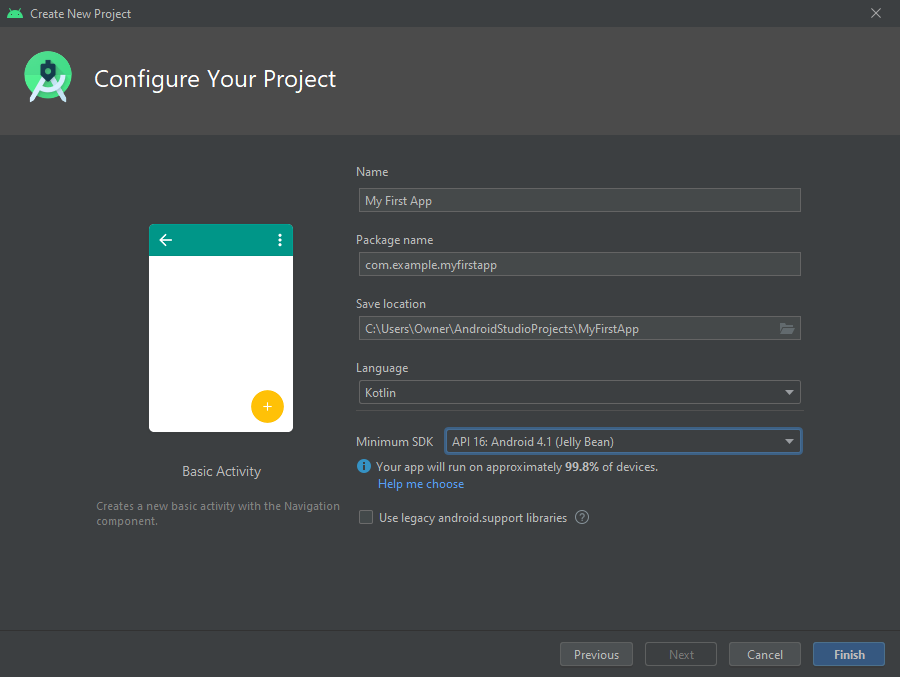Image resolution: width=900 pixels, height=677 pixels.
Task: Enable Use legacy android.support libraries checkbox
Action: tap(366, 518)
